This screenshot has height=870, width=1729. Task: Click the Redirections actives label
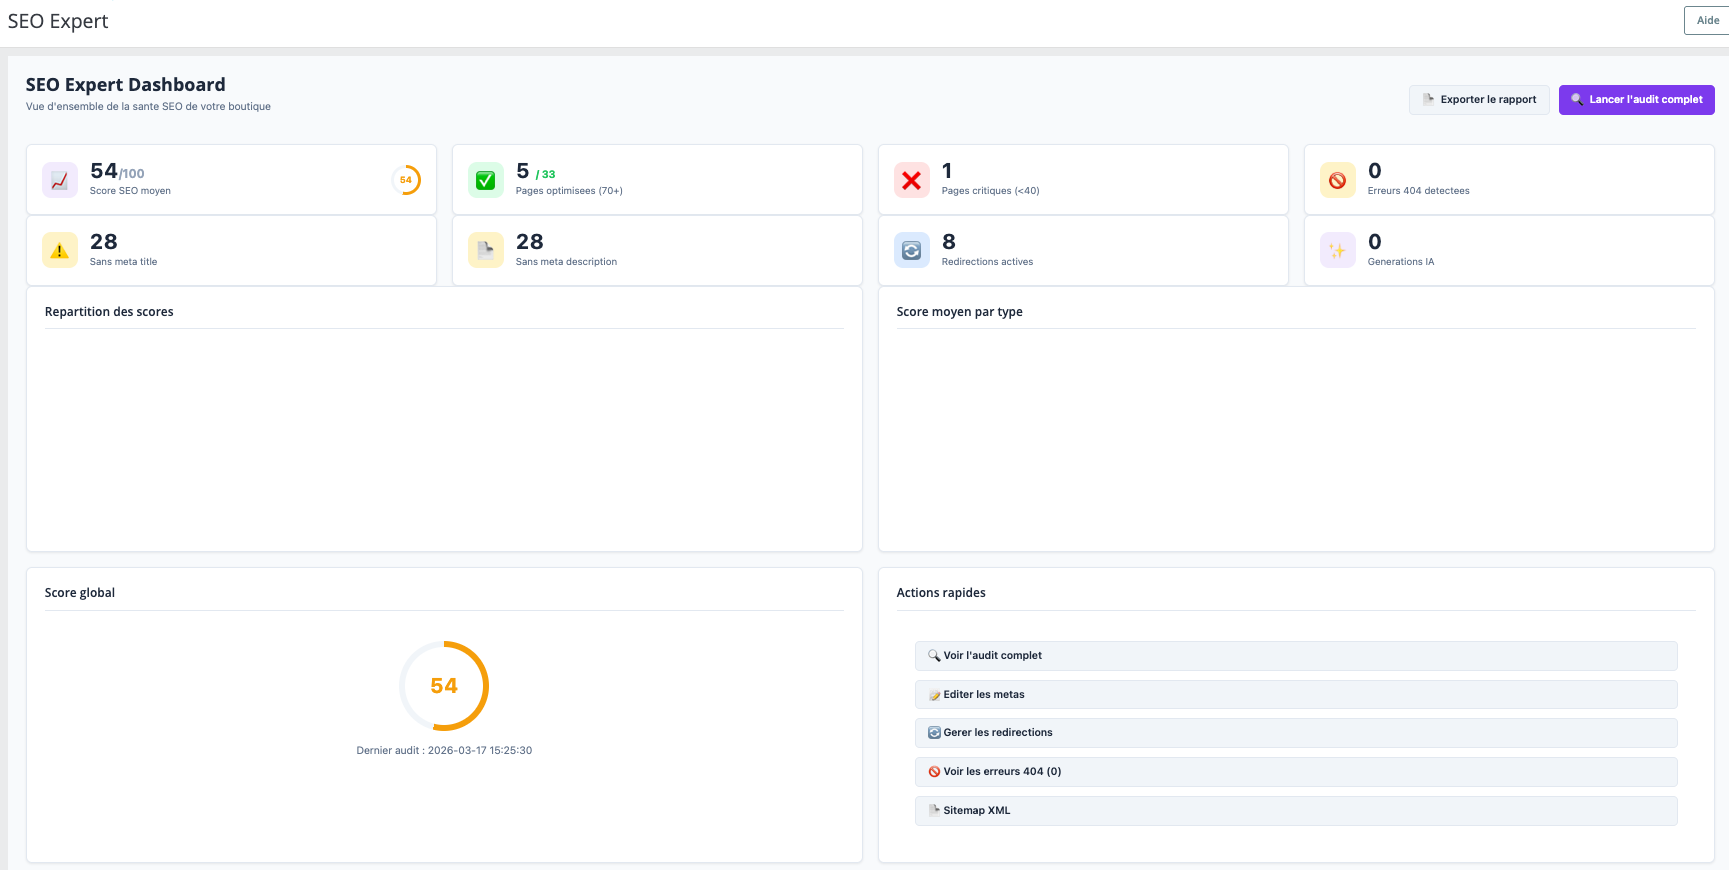click(987, 262)
